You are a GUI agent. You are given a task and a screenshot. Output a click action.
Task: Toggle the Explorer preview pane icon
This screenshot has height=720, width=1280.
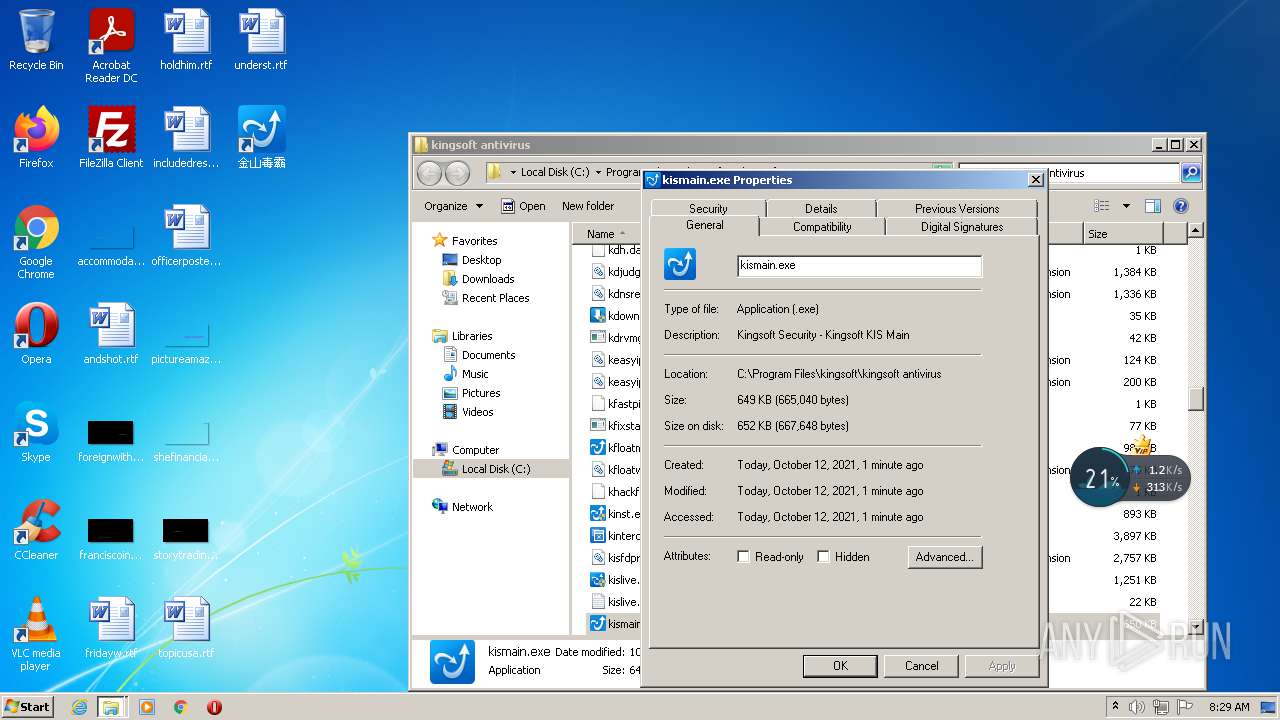pos(1152,206)
